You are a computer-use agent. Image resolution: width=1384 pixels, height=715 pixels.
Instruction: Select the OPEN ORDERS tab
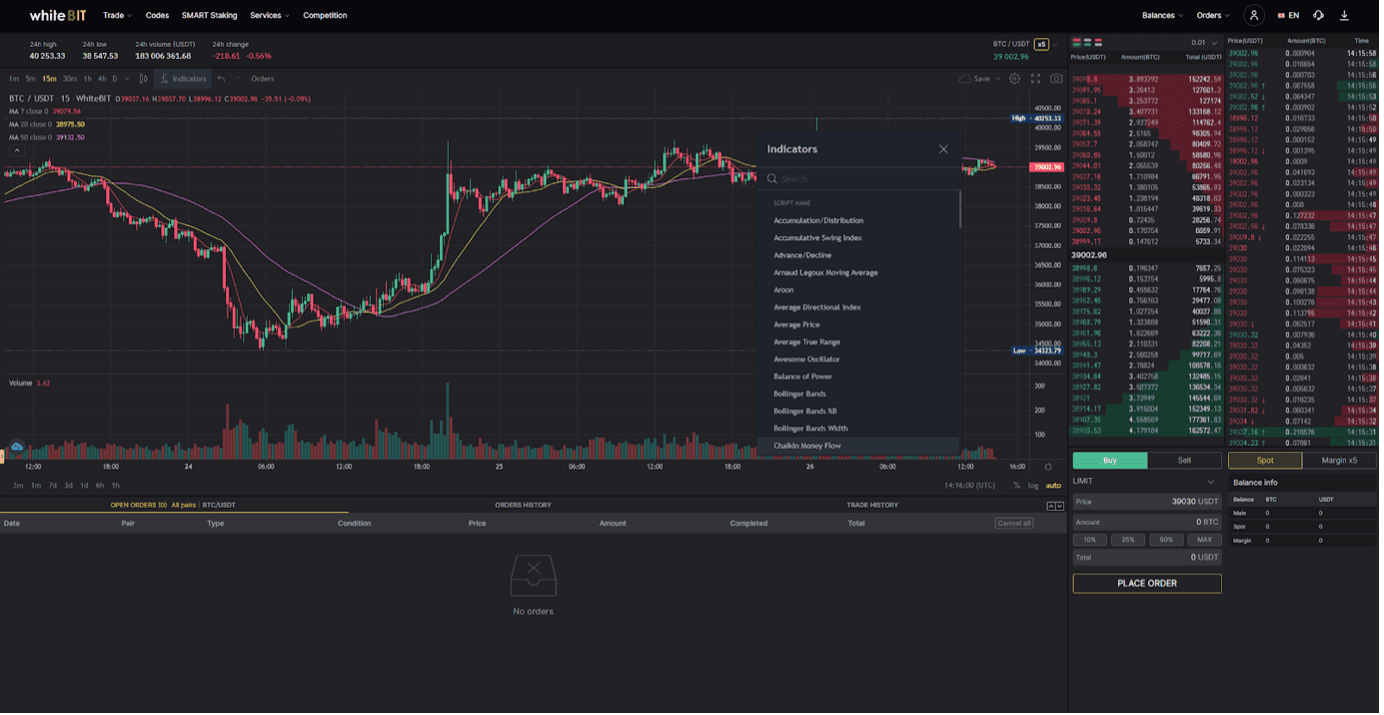(139, 506)
